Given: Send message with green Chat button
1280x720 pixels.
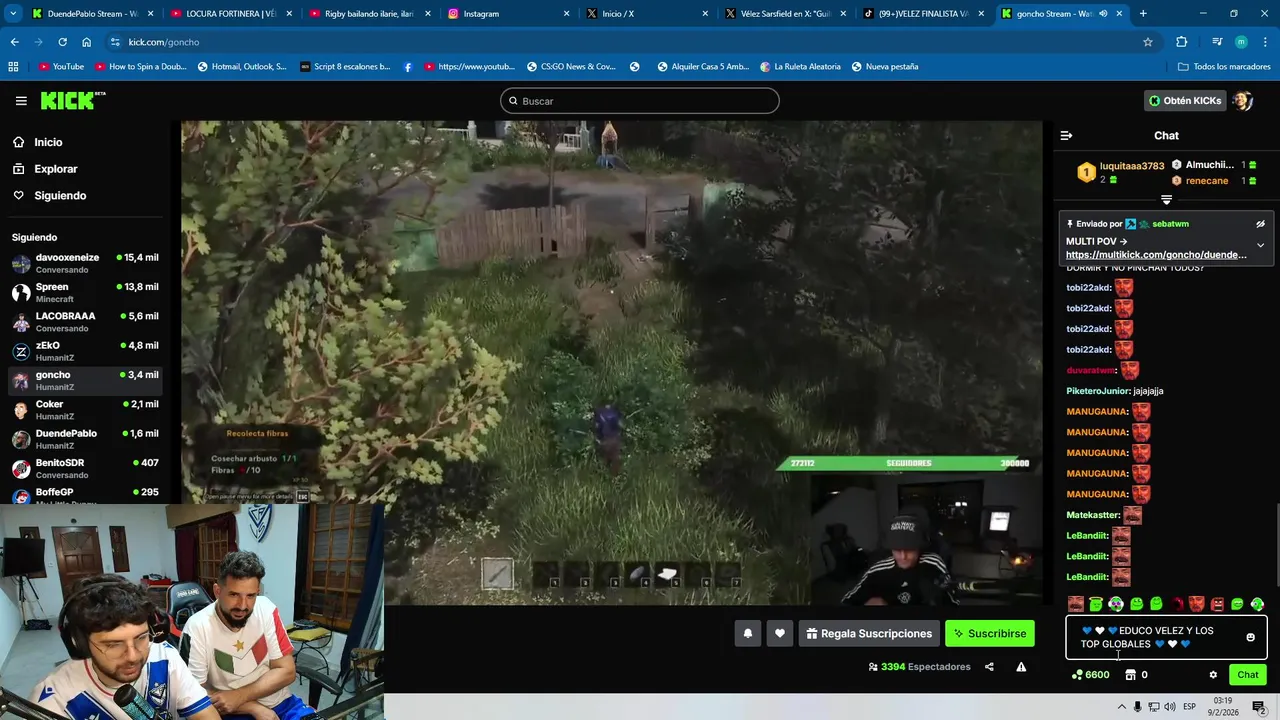Looking at the screenshot, I should pos(1247,675).
